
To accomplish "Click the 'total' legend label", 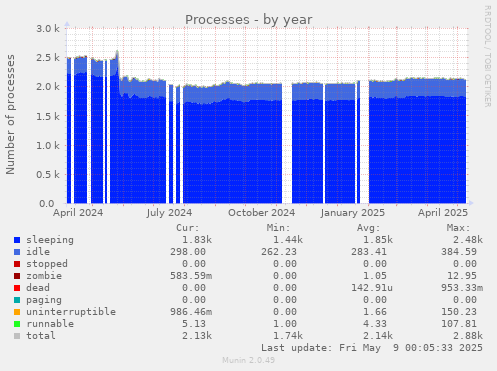I will coord(41,336).
